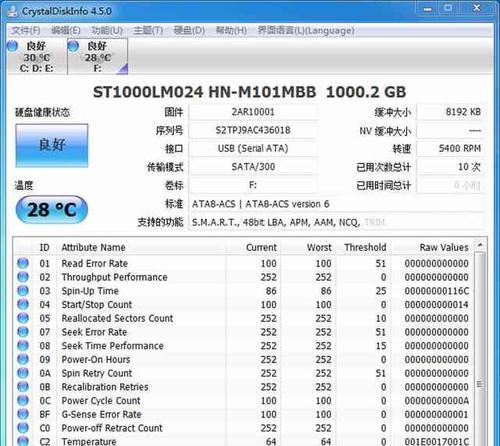Click the status orb for G-Sense Error Rate
The image size is (500, 446).
pyautogui.click(x=23, y=414)
